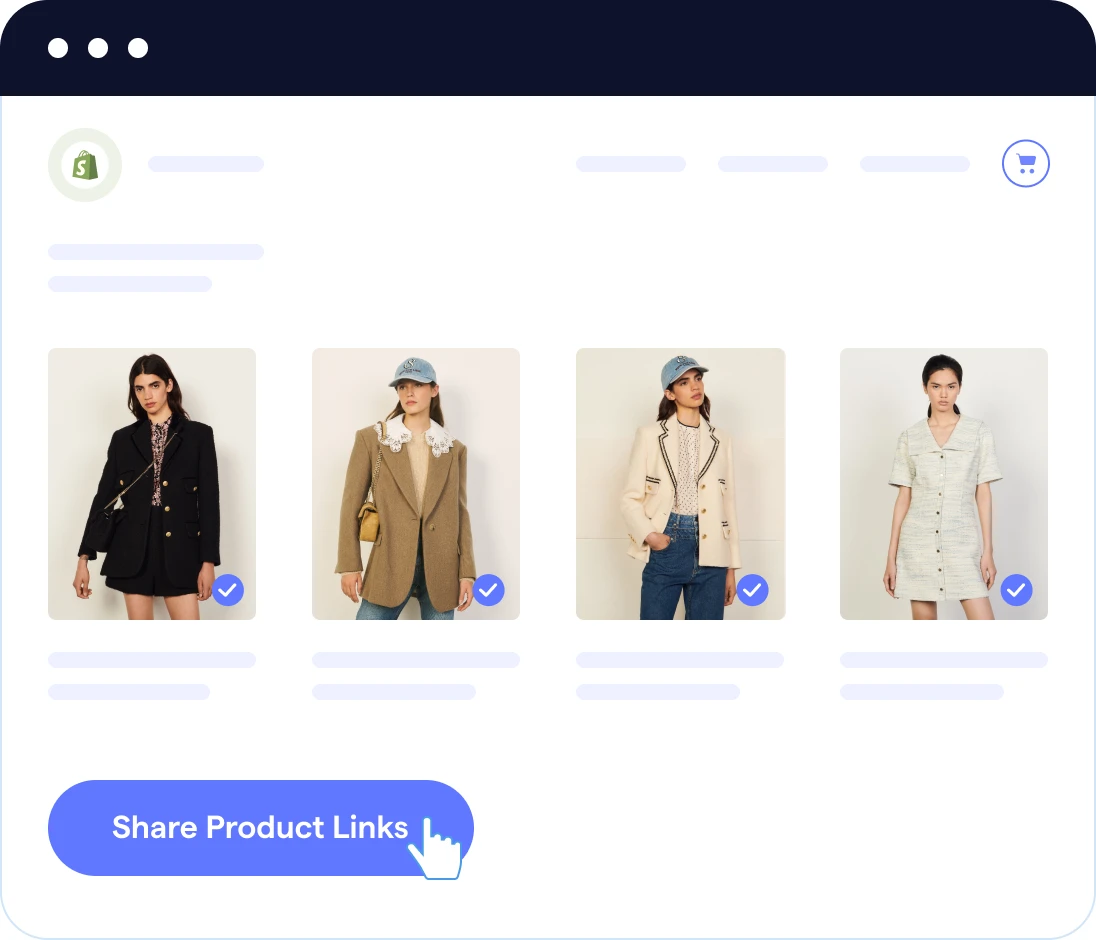Select the cream jacket product photo
1096x940 pixels.
[680, 484]
